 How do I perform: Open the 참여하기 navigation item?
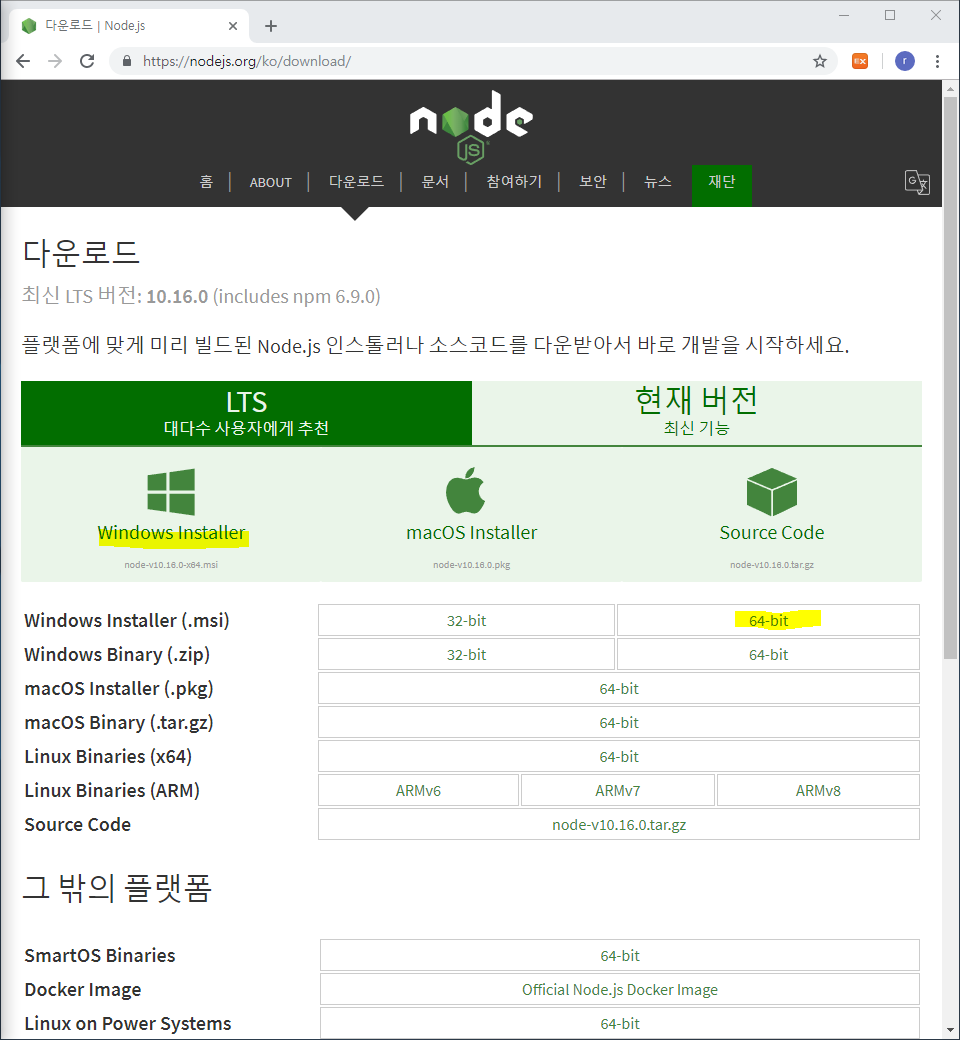tap(514, 182)
